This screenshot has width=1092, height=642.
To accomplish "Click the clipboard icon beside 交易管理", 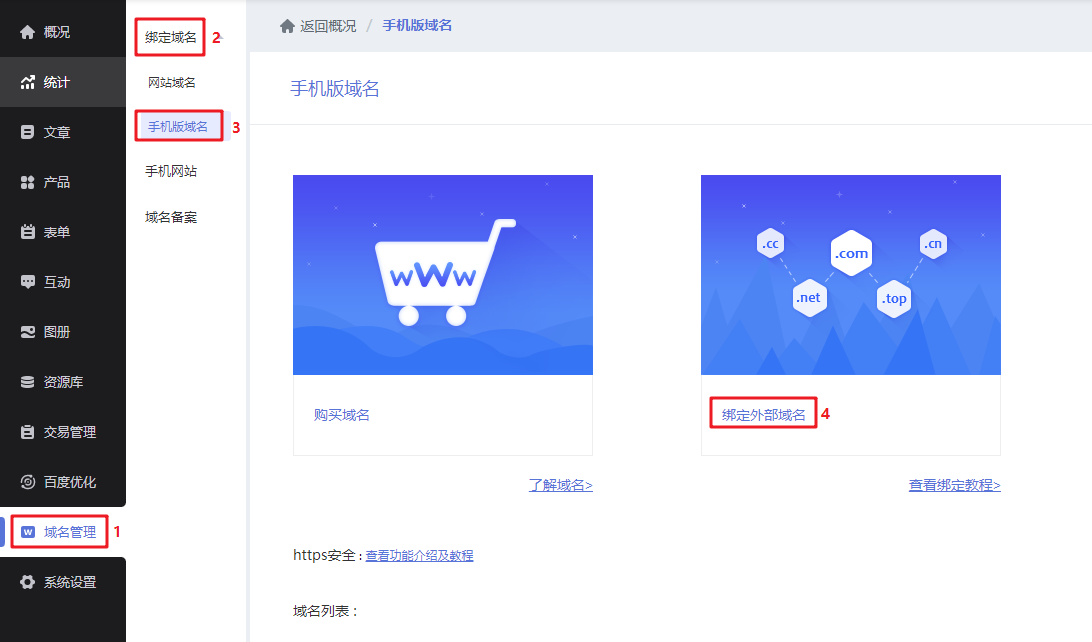I will (x=27, y=432).
